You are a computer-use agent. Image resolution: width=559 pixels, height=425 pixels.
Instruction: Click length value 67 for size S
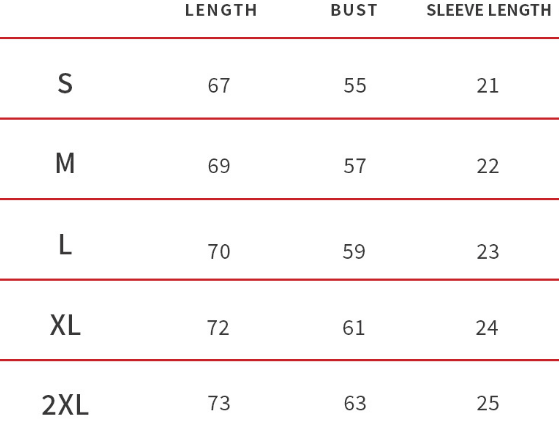click(x=219, y=86)
